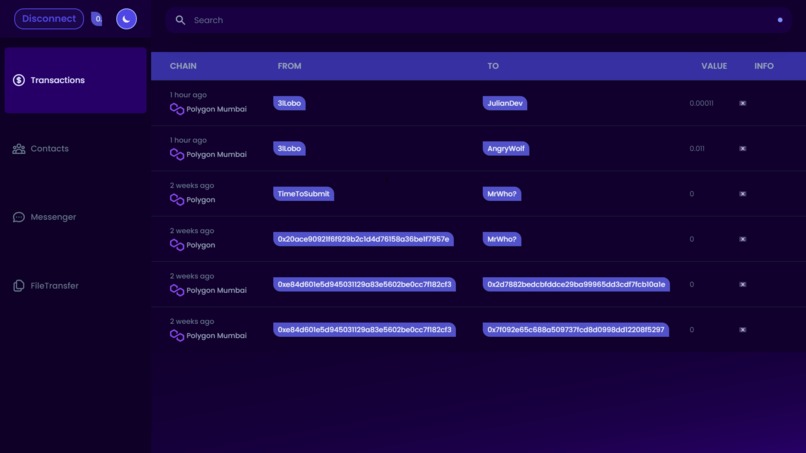
Task: Open the Contacts sidebar tab
Action: pos(76,149)
